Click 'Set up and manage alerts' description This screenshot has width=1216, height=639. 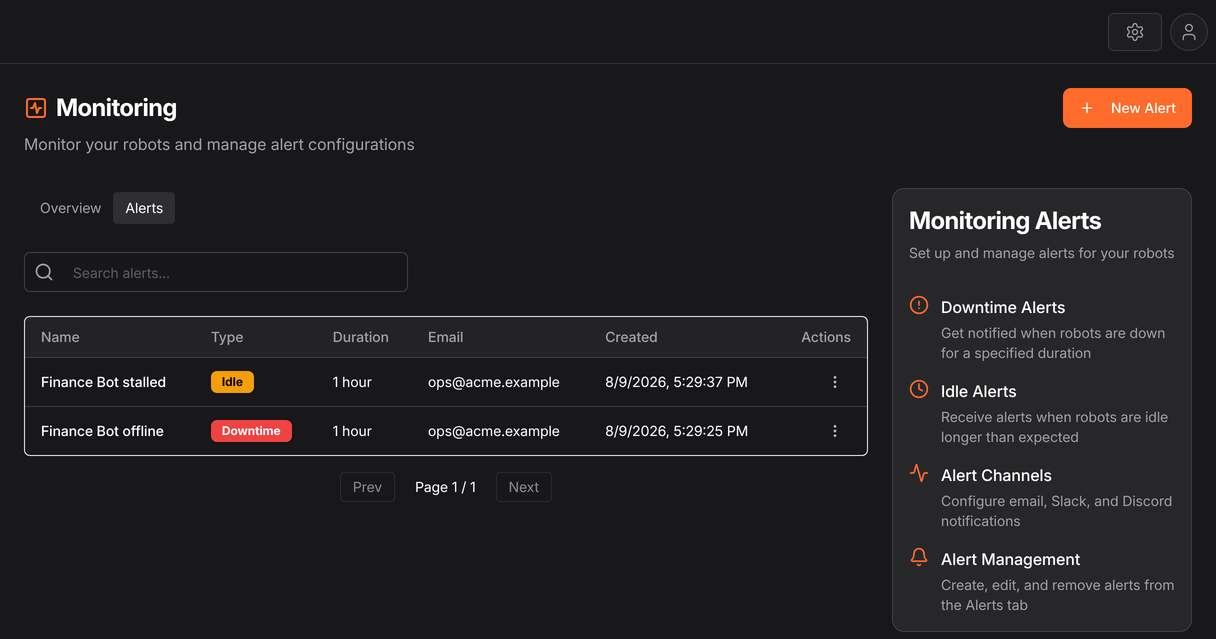(1042, 253)
